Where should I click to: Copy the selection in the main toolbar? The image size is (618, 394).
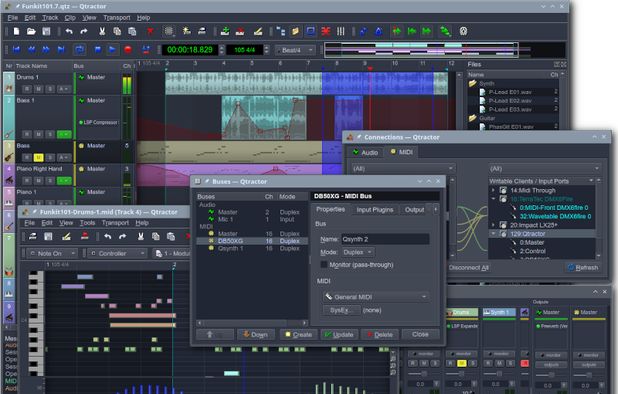pos(117,31)
